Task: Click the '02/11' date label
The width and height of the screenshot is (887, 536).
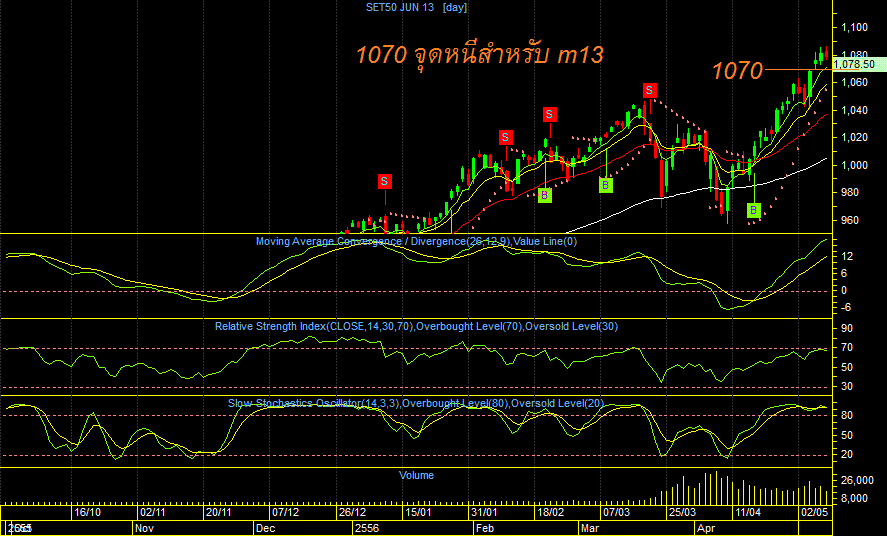Action: point(153,512)
